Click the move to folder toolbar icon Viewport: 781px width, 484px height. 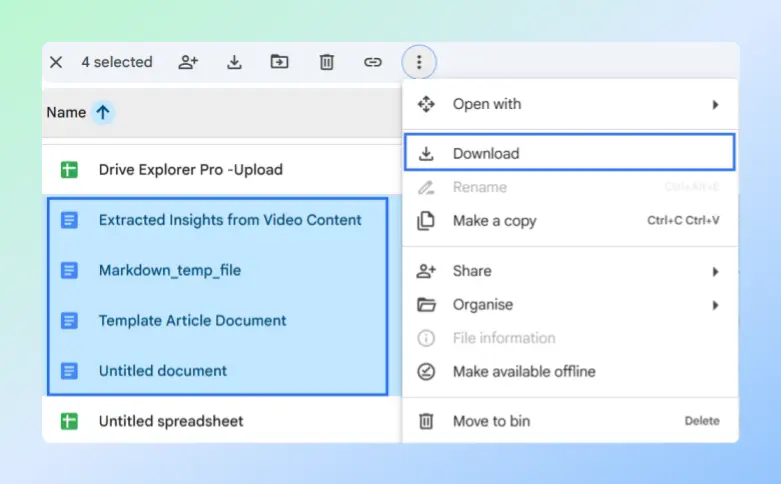click(x=279, y=62)
